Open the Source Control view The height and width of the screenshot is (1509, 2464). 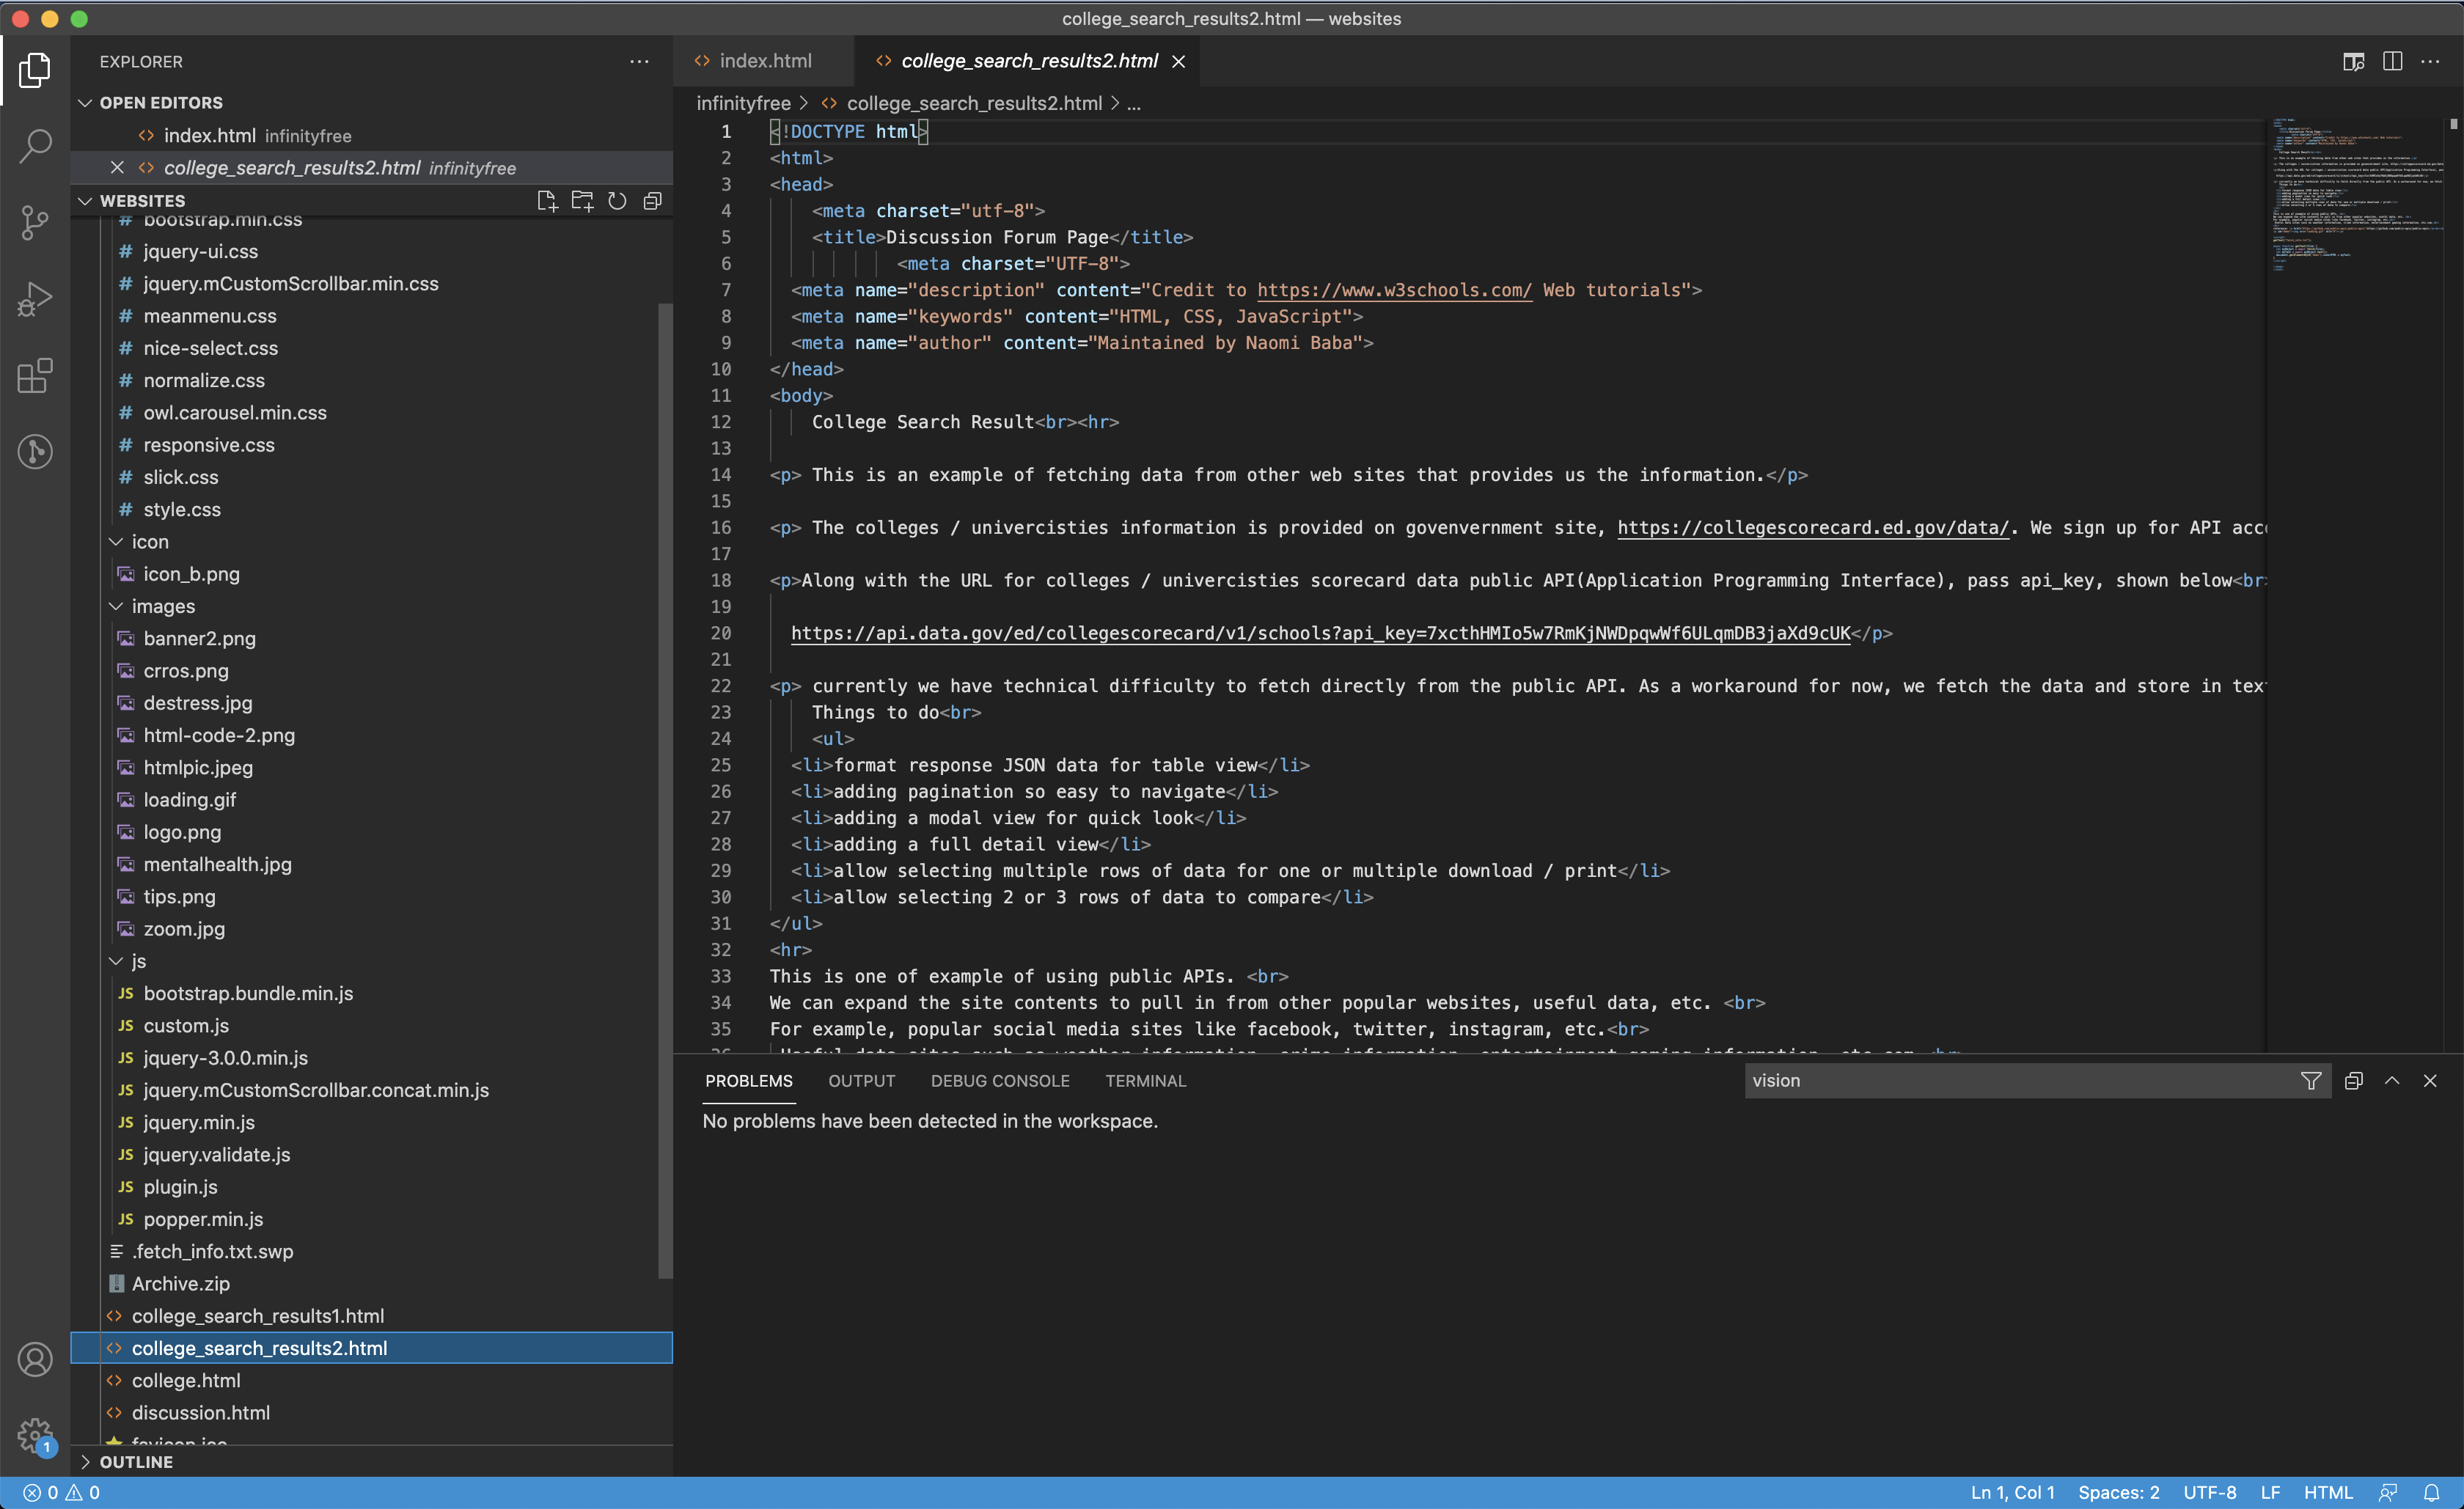(35, 222)
